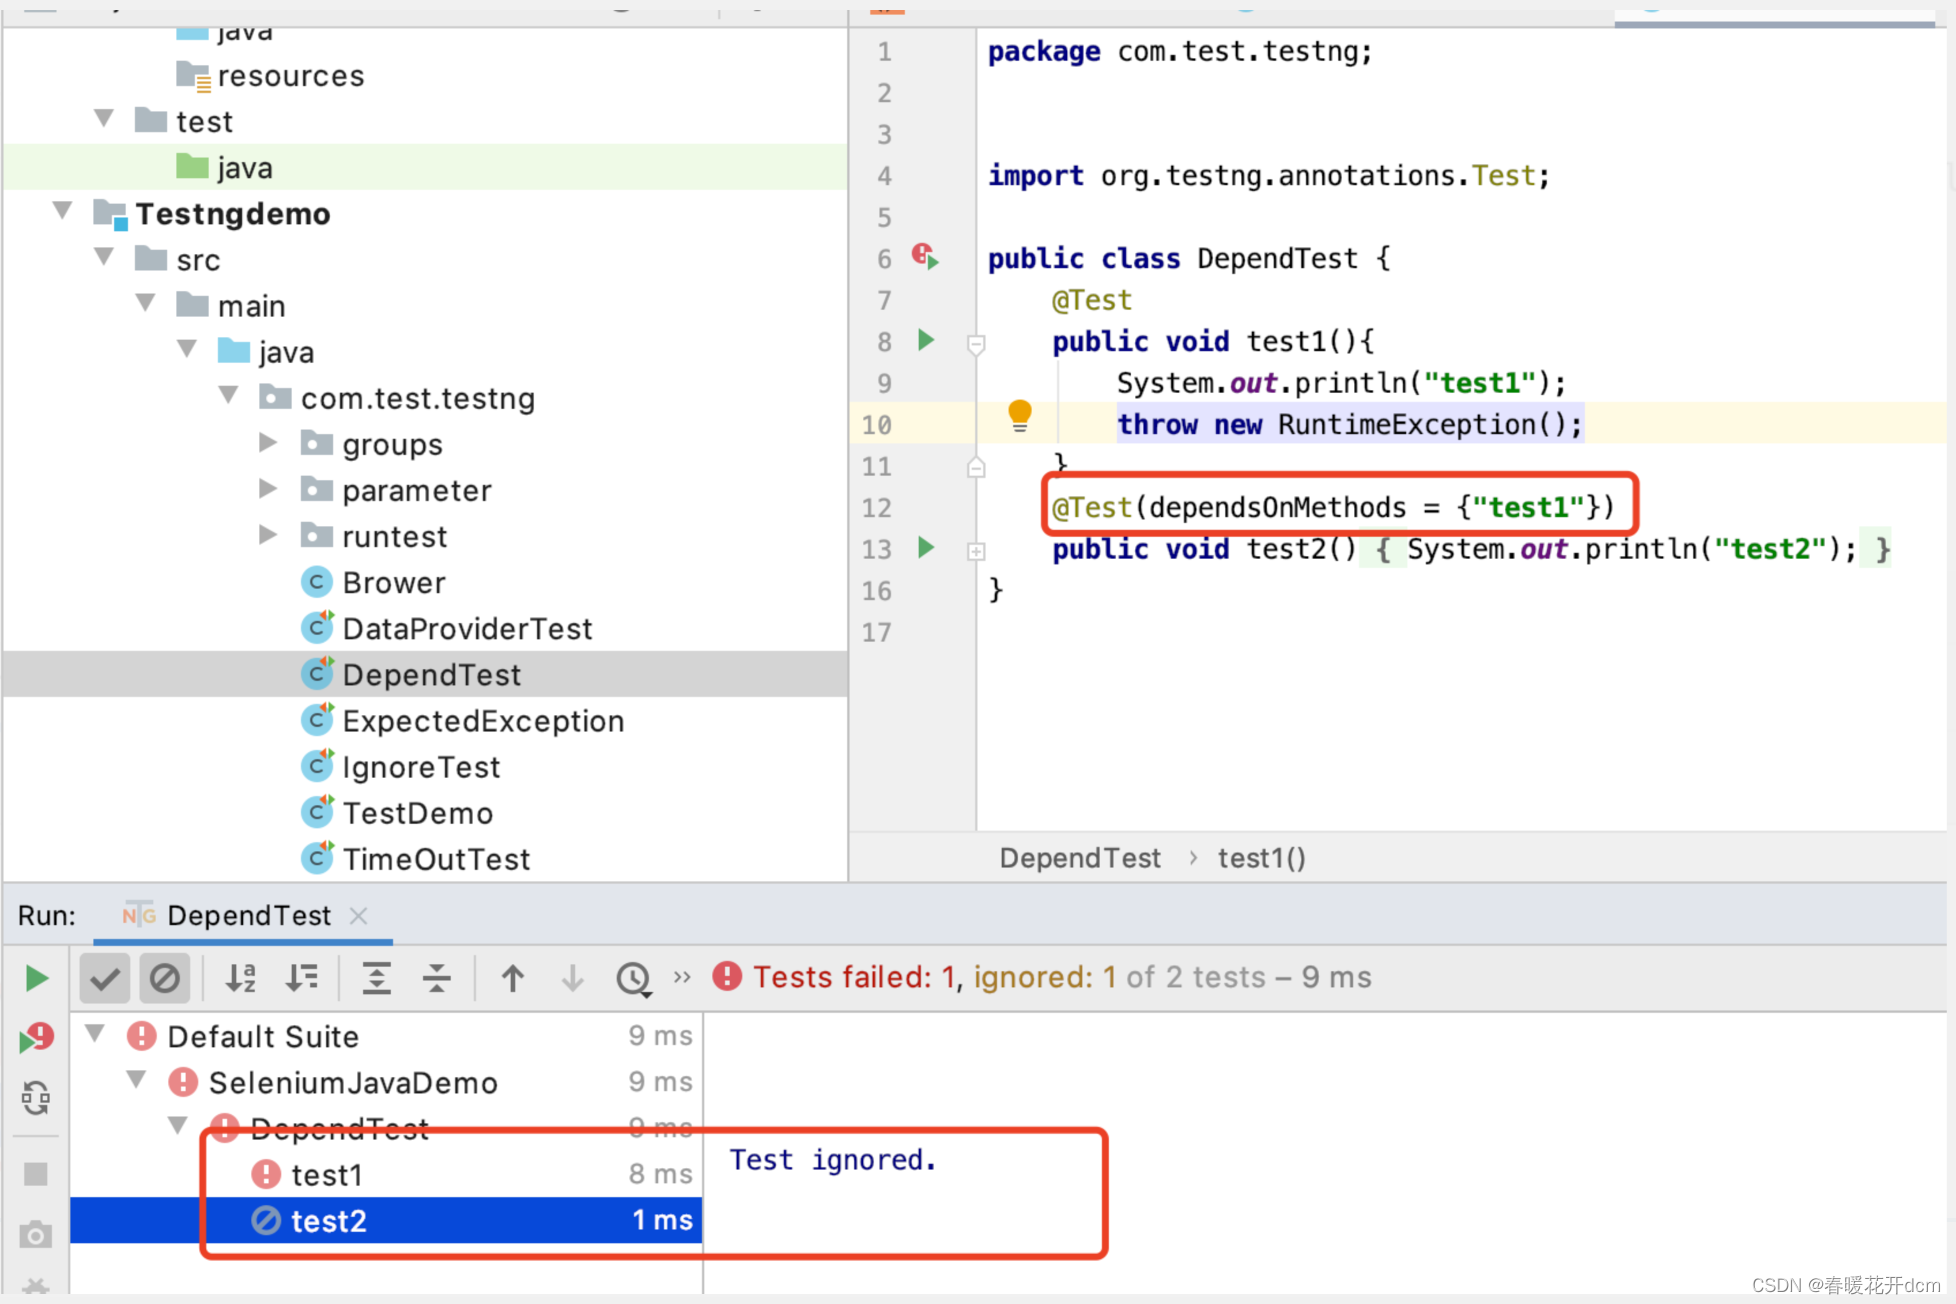Toggle auto-test rerun icon
The image size is (1956, 1304).
point(36,1098)
